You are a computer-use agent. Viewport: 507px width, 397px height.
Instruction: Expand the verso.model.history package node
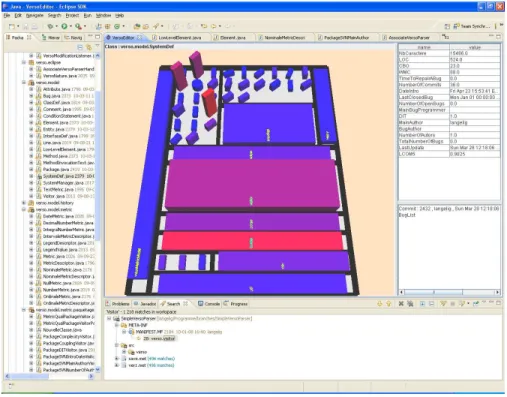[24, 203]
